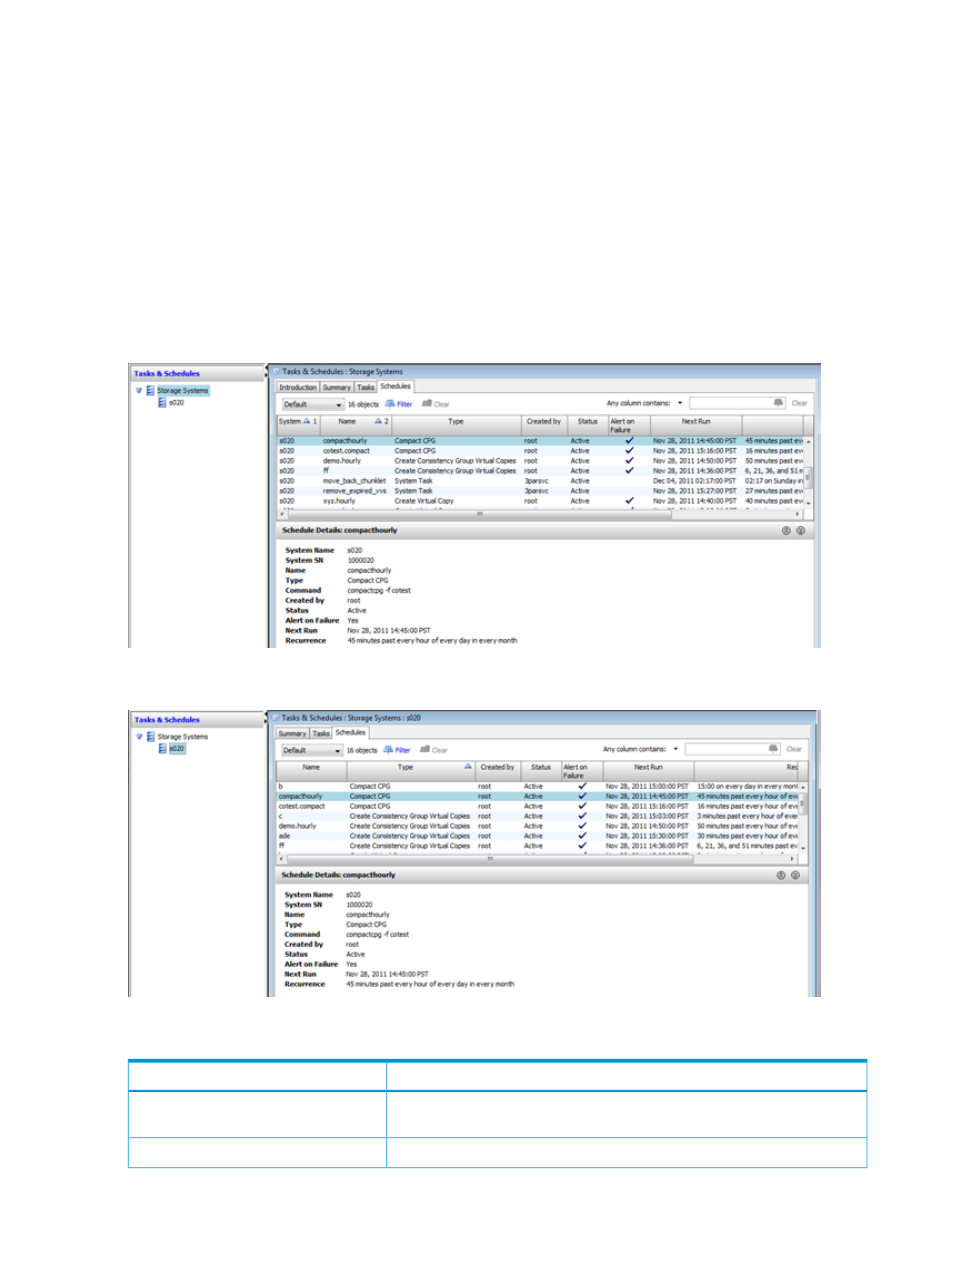Select Schedules tab in s020 window
Screen dimensions: 954x1270
(x=351, y=732)
